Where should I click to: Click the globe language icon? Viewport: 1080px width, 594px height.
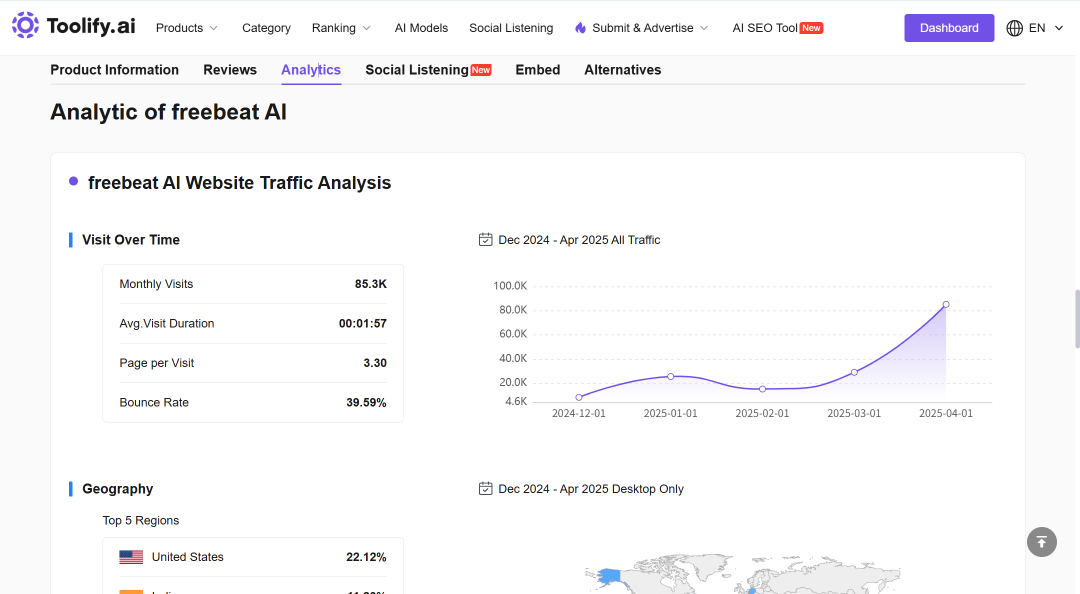tap(1015, 28)
